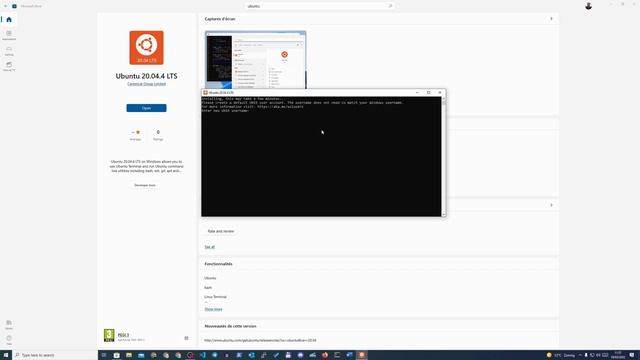
Task: Click the Rate and review button
Action: click(x=221, y=231)
